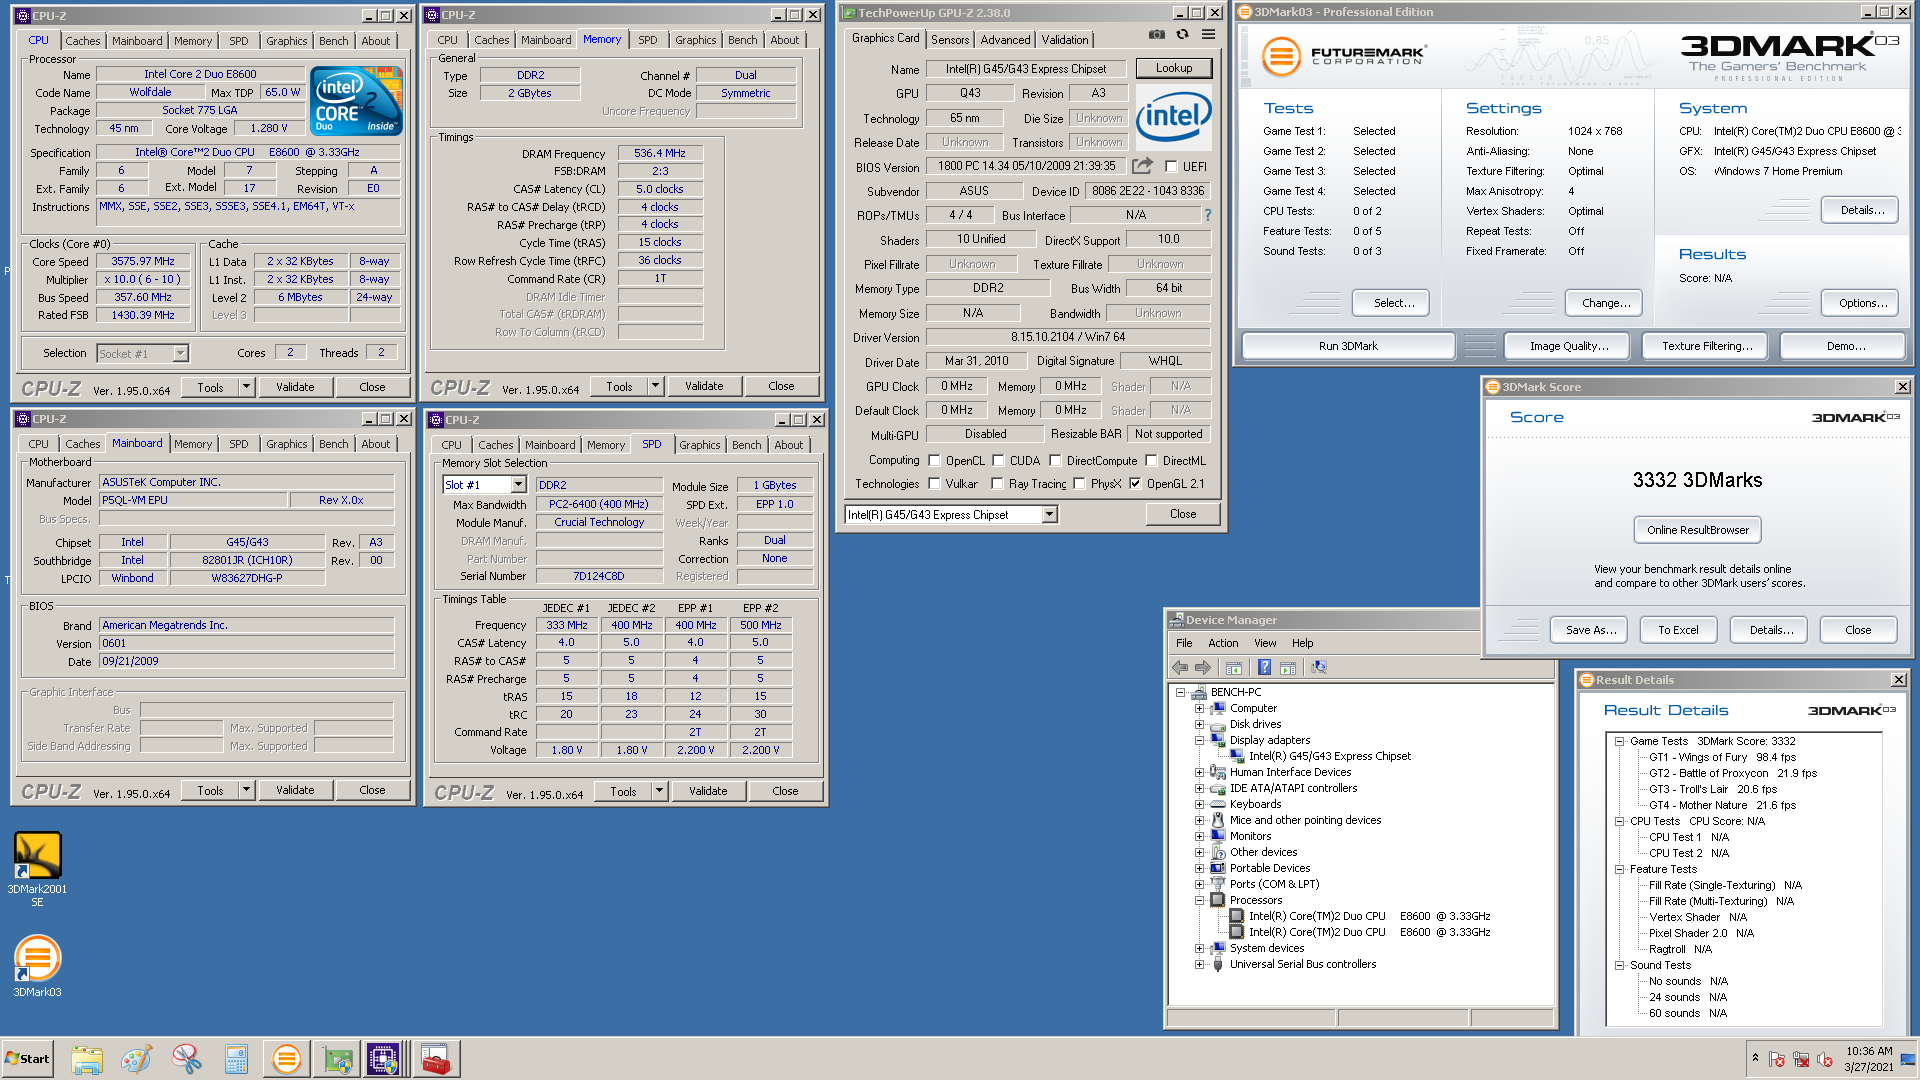Toggle PhysX checkbox
This screenshot has width=1920, height=1080.
[x=1079, y=484]
